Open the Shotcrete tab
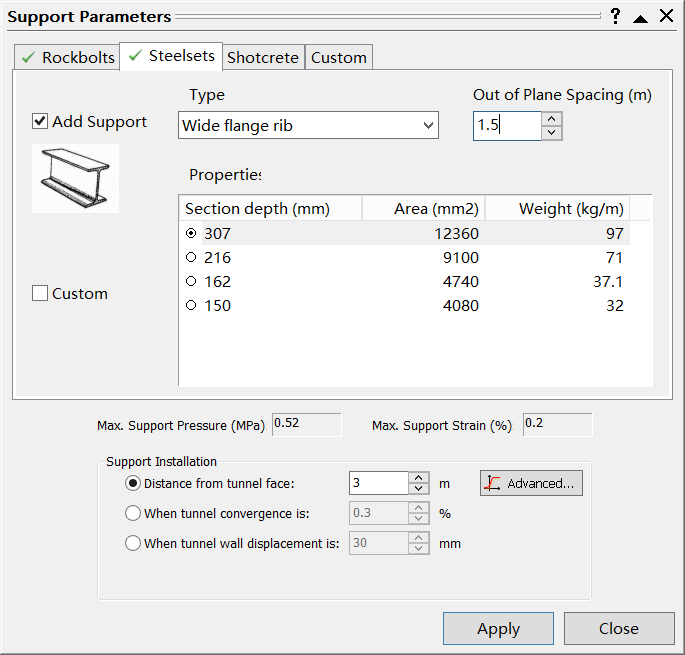685x655 pixels. [x=262, y=58]
